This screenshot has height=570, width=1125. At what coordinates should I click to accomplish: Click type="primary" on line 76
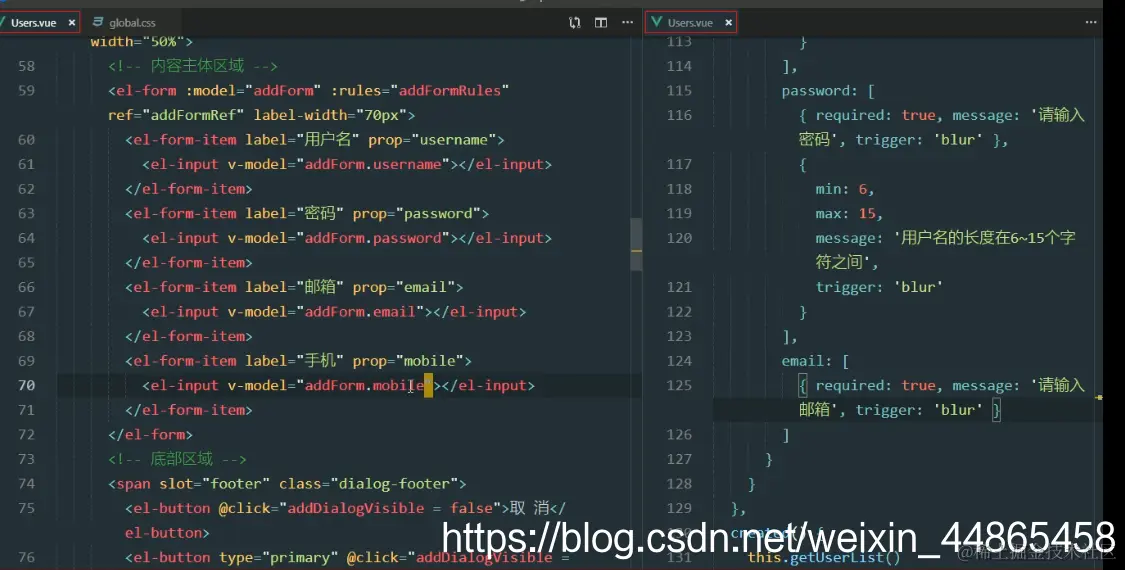(x=278, y=557)
